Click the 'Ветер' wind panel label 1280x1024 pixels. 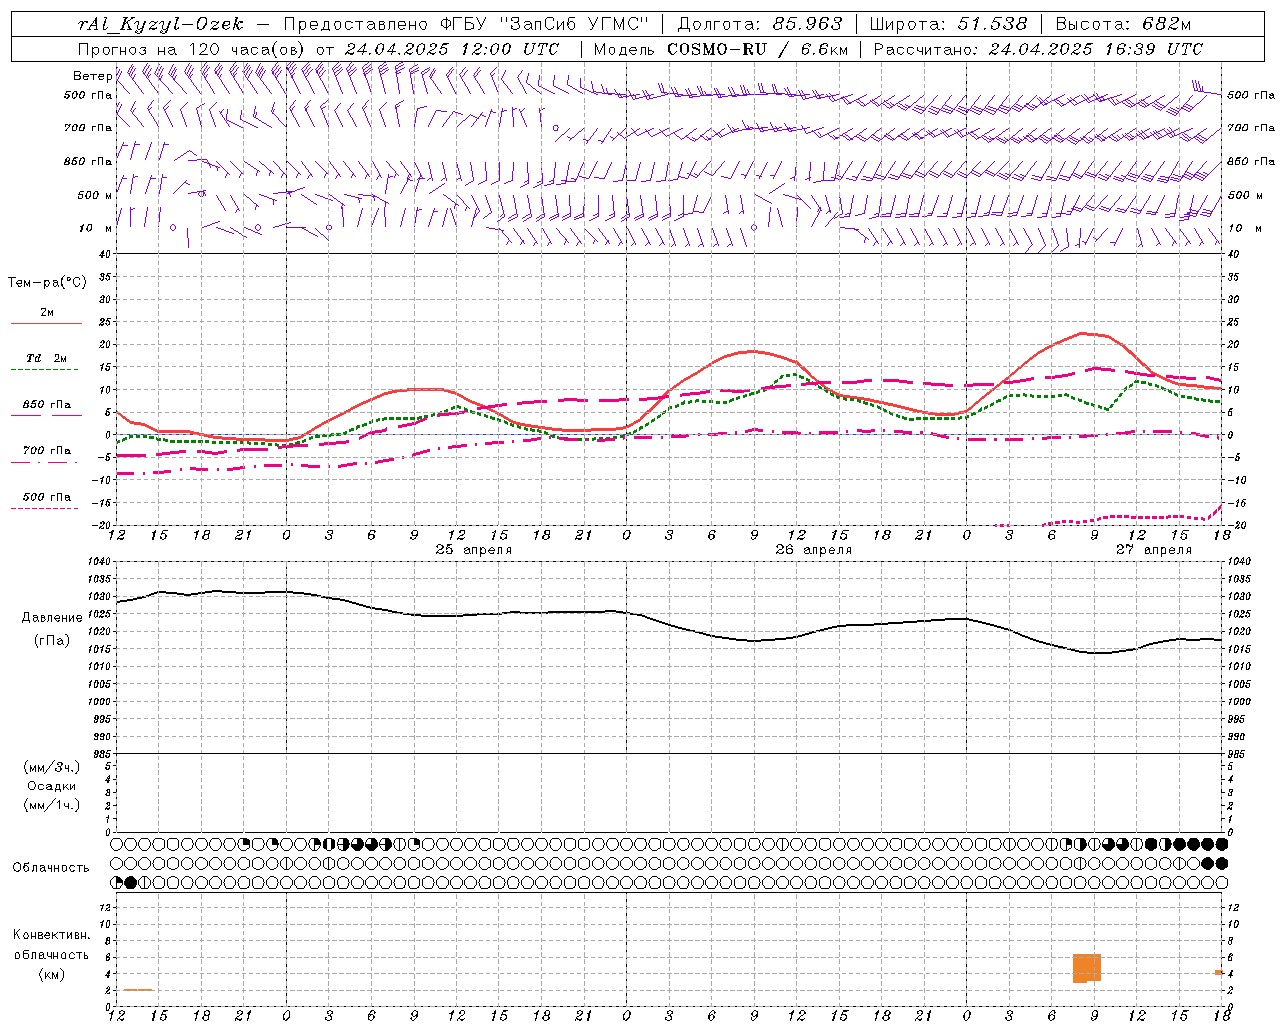(92, 76)
